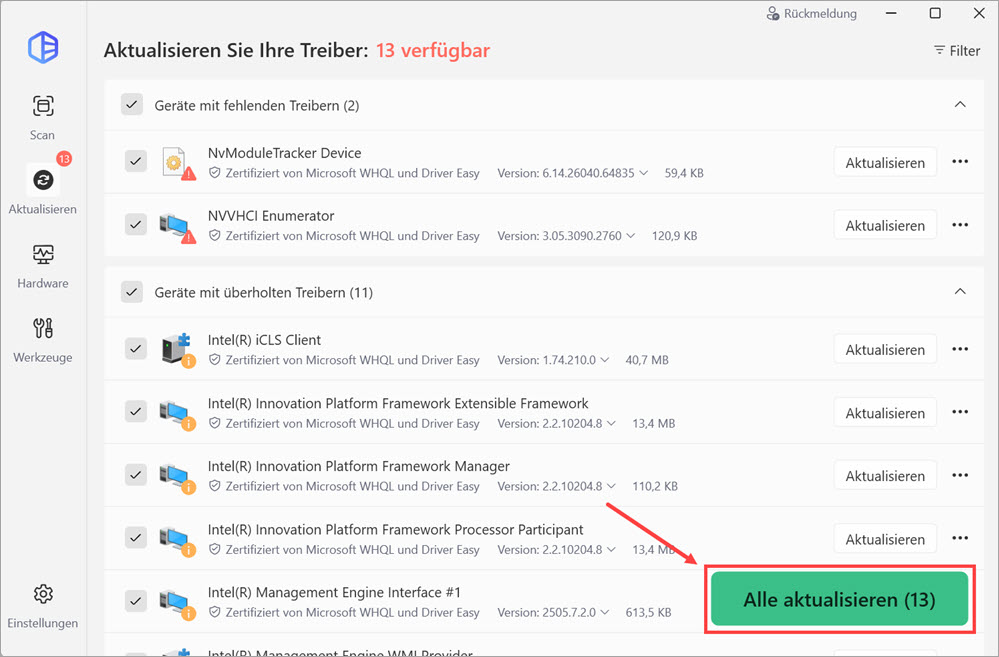Open more options for Framework Processor Participant

(960, 538)
